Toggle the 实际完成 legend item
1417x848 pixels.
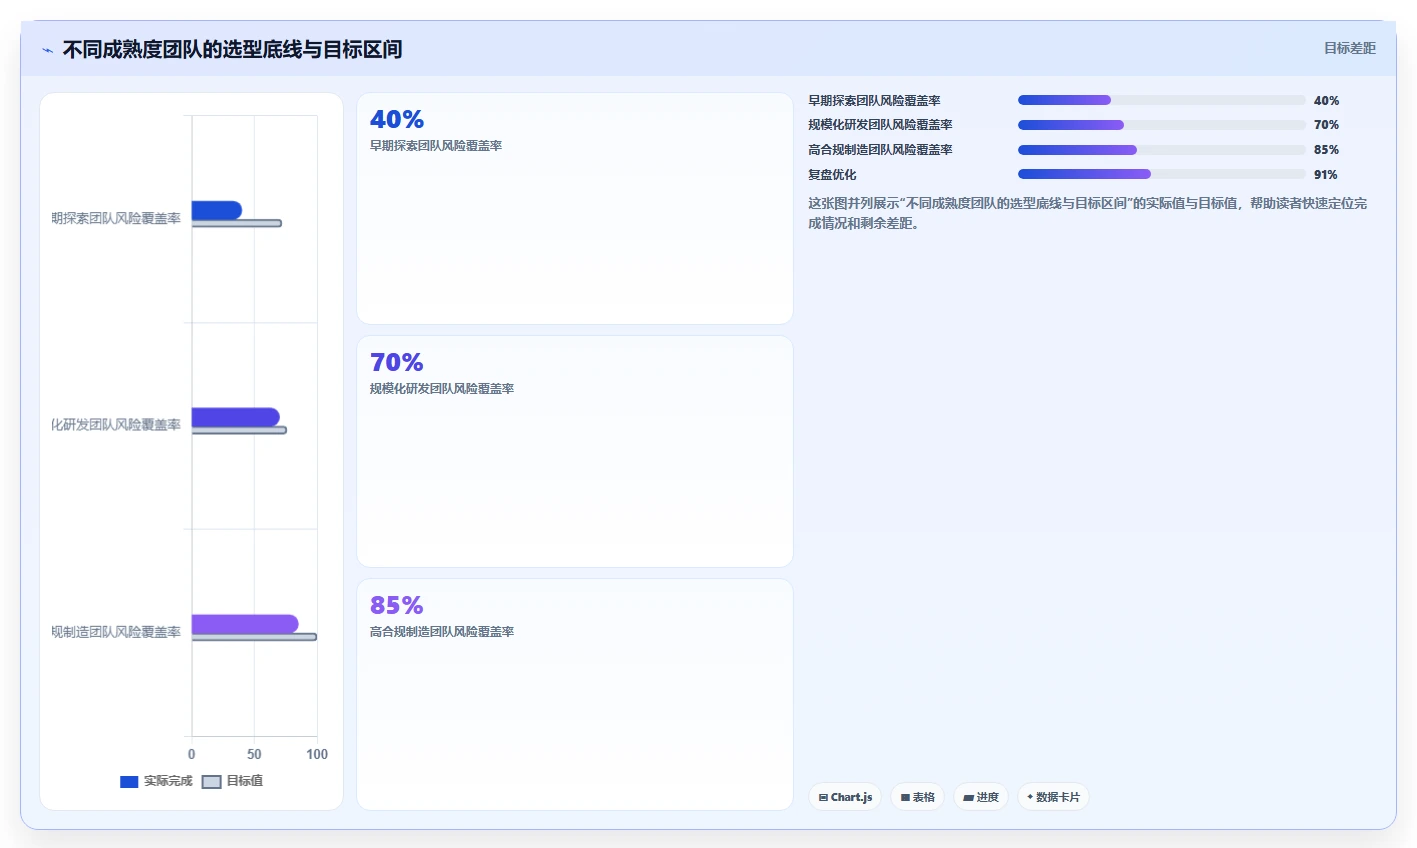pos(156,781)
